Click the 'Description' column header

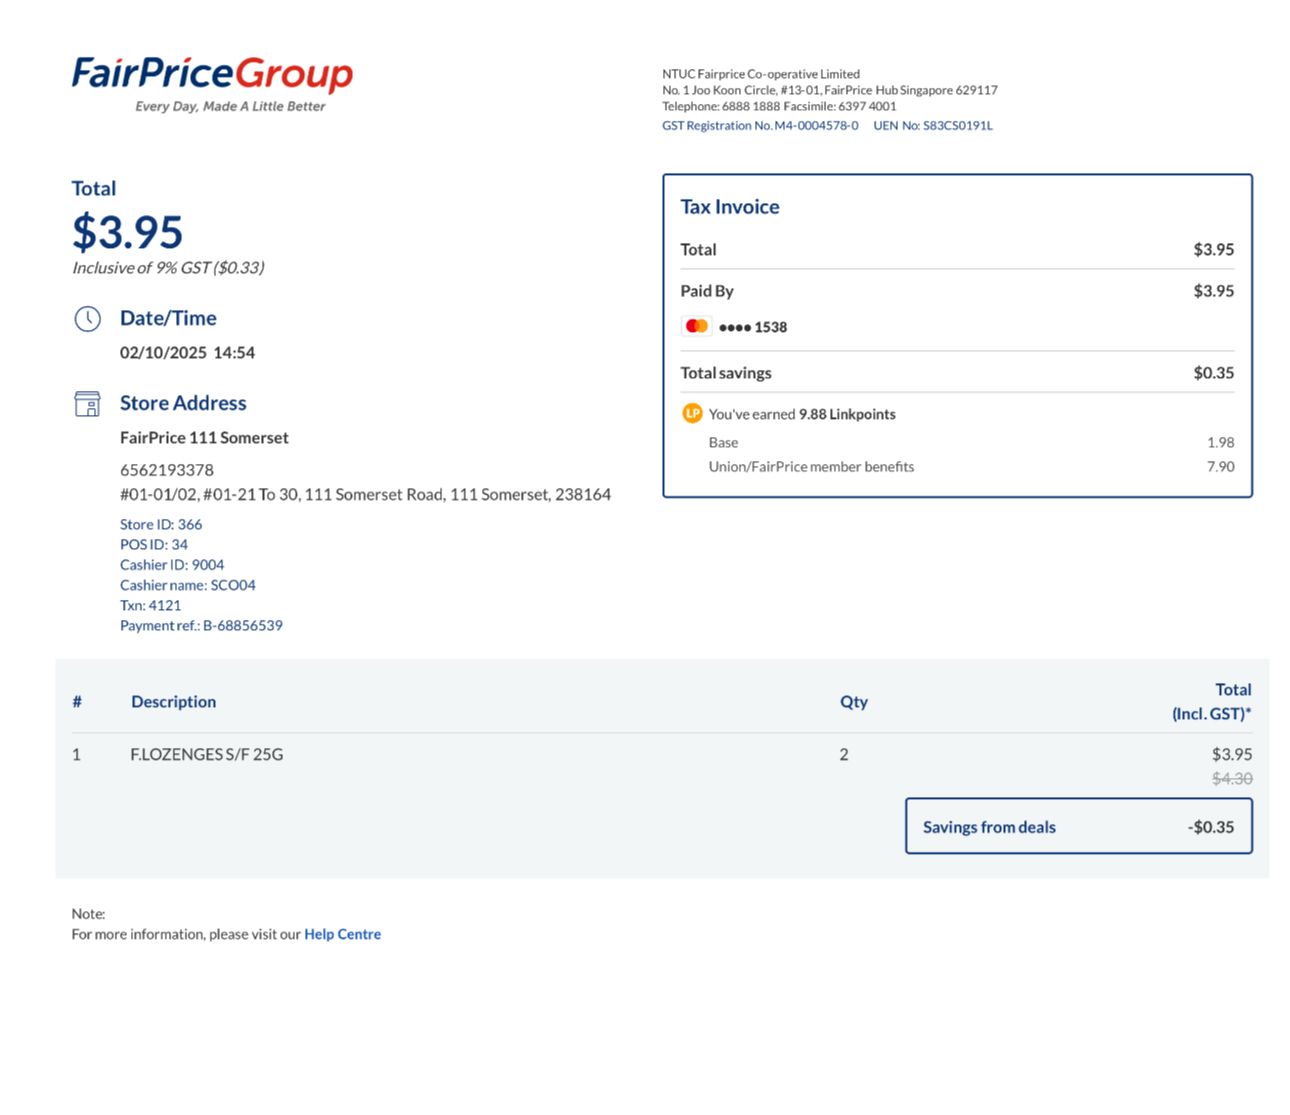pos(174,702)
